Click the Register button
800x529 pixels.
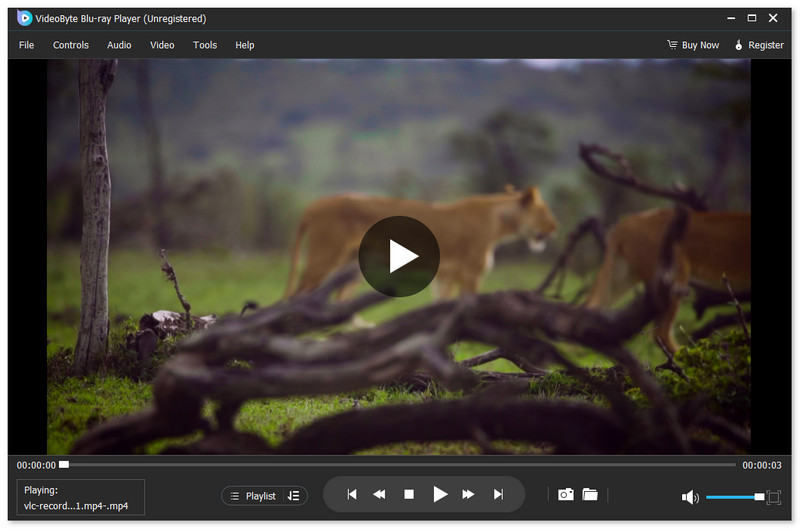(759, 45)
